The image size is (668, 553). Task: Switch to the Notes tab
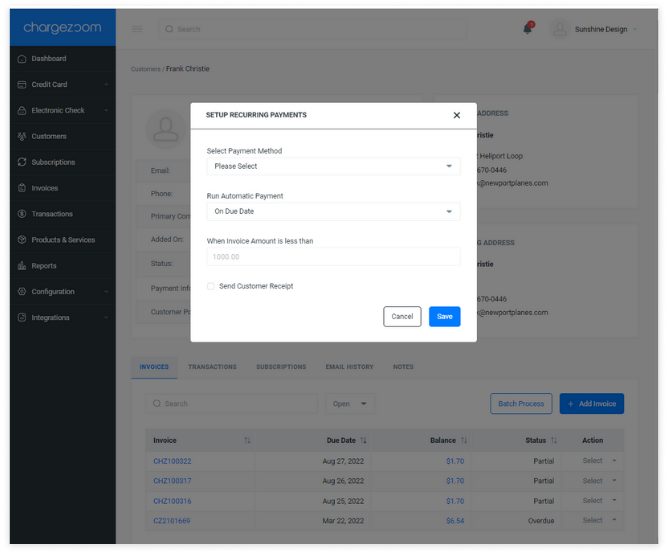tap(403, 367)
